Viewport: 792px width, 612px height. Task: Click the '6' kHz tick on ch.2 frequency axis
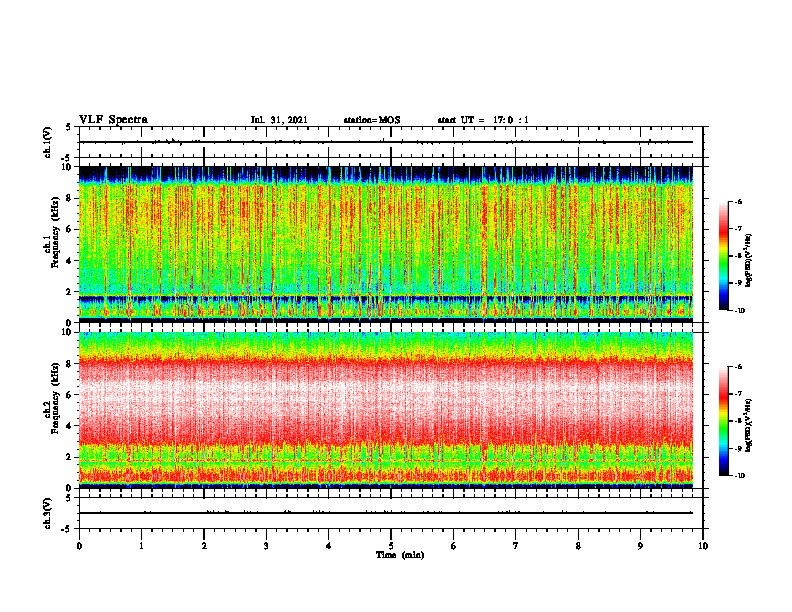click(x=70, y=395)
